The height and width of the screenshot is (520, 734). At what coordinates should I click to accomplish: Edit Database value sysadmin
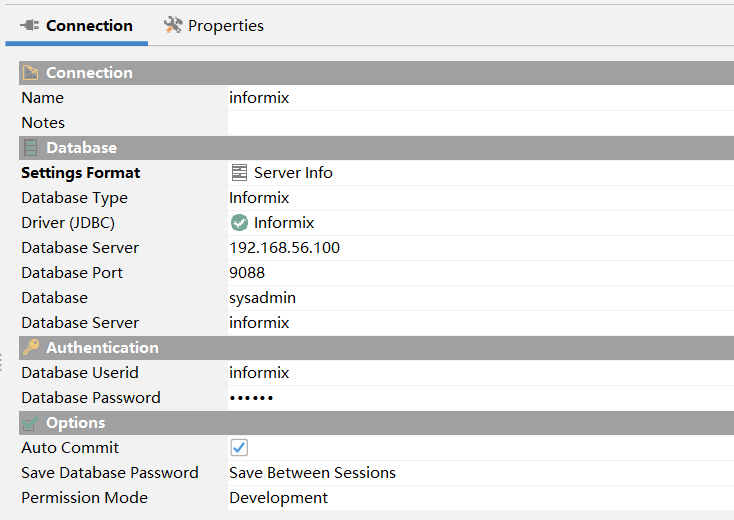click(481, 298)
